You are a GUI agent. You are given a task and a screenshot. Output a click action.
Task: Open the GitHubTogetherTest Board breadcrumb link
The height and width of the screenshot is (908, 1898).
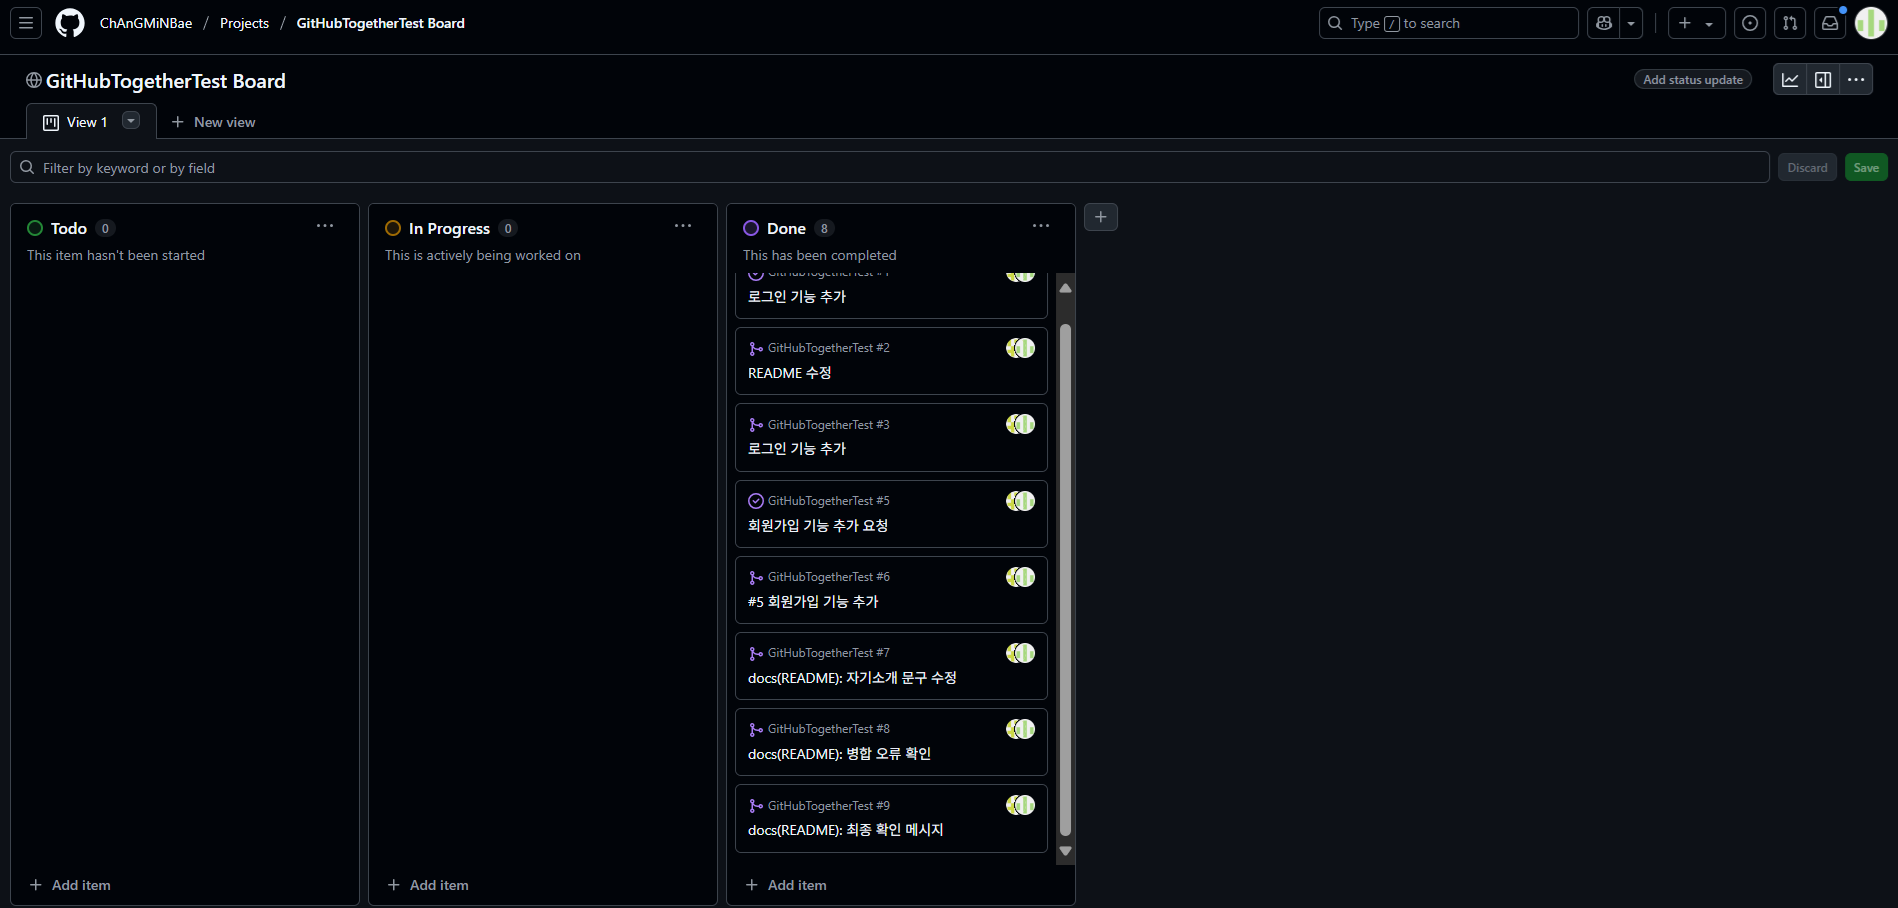click(x=380, y=23)
